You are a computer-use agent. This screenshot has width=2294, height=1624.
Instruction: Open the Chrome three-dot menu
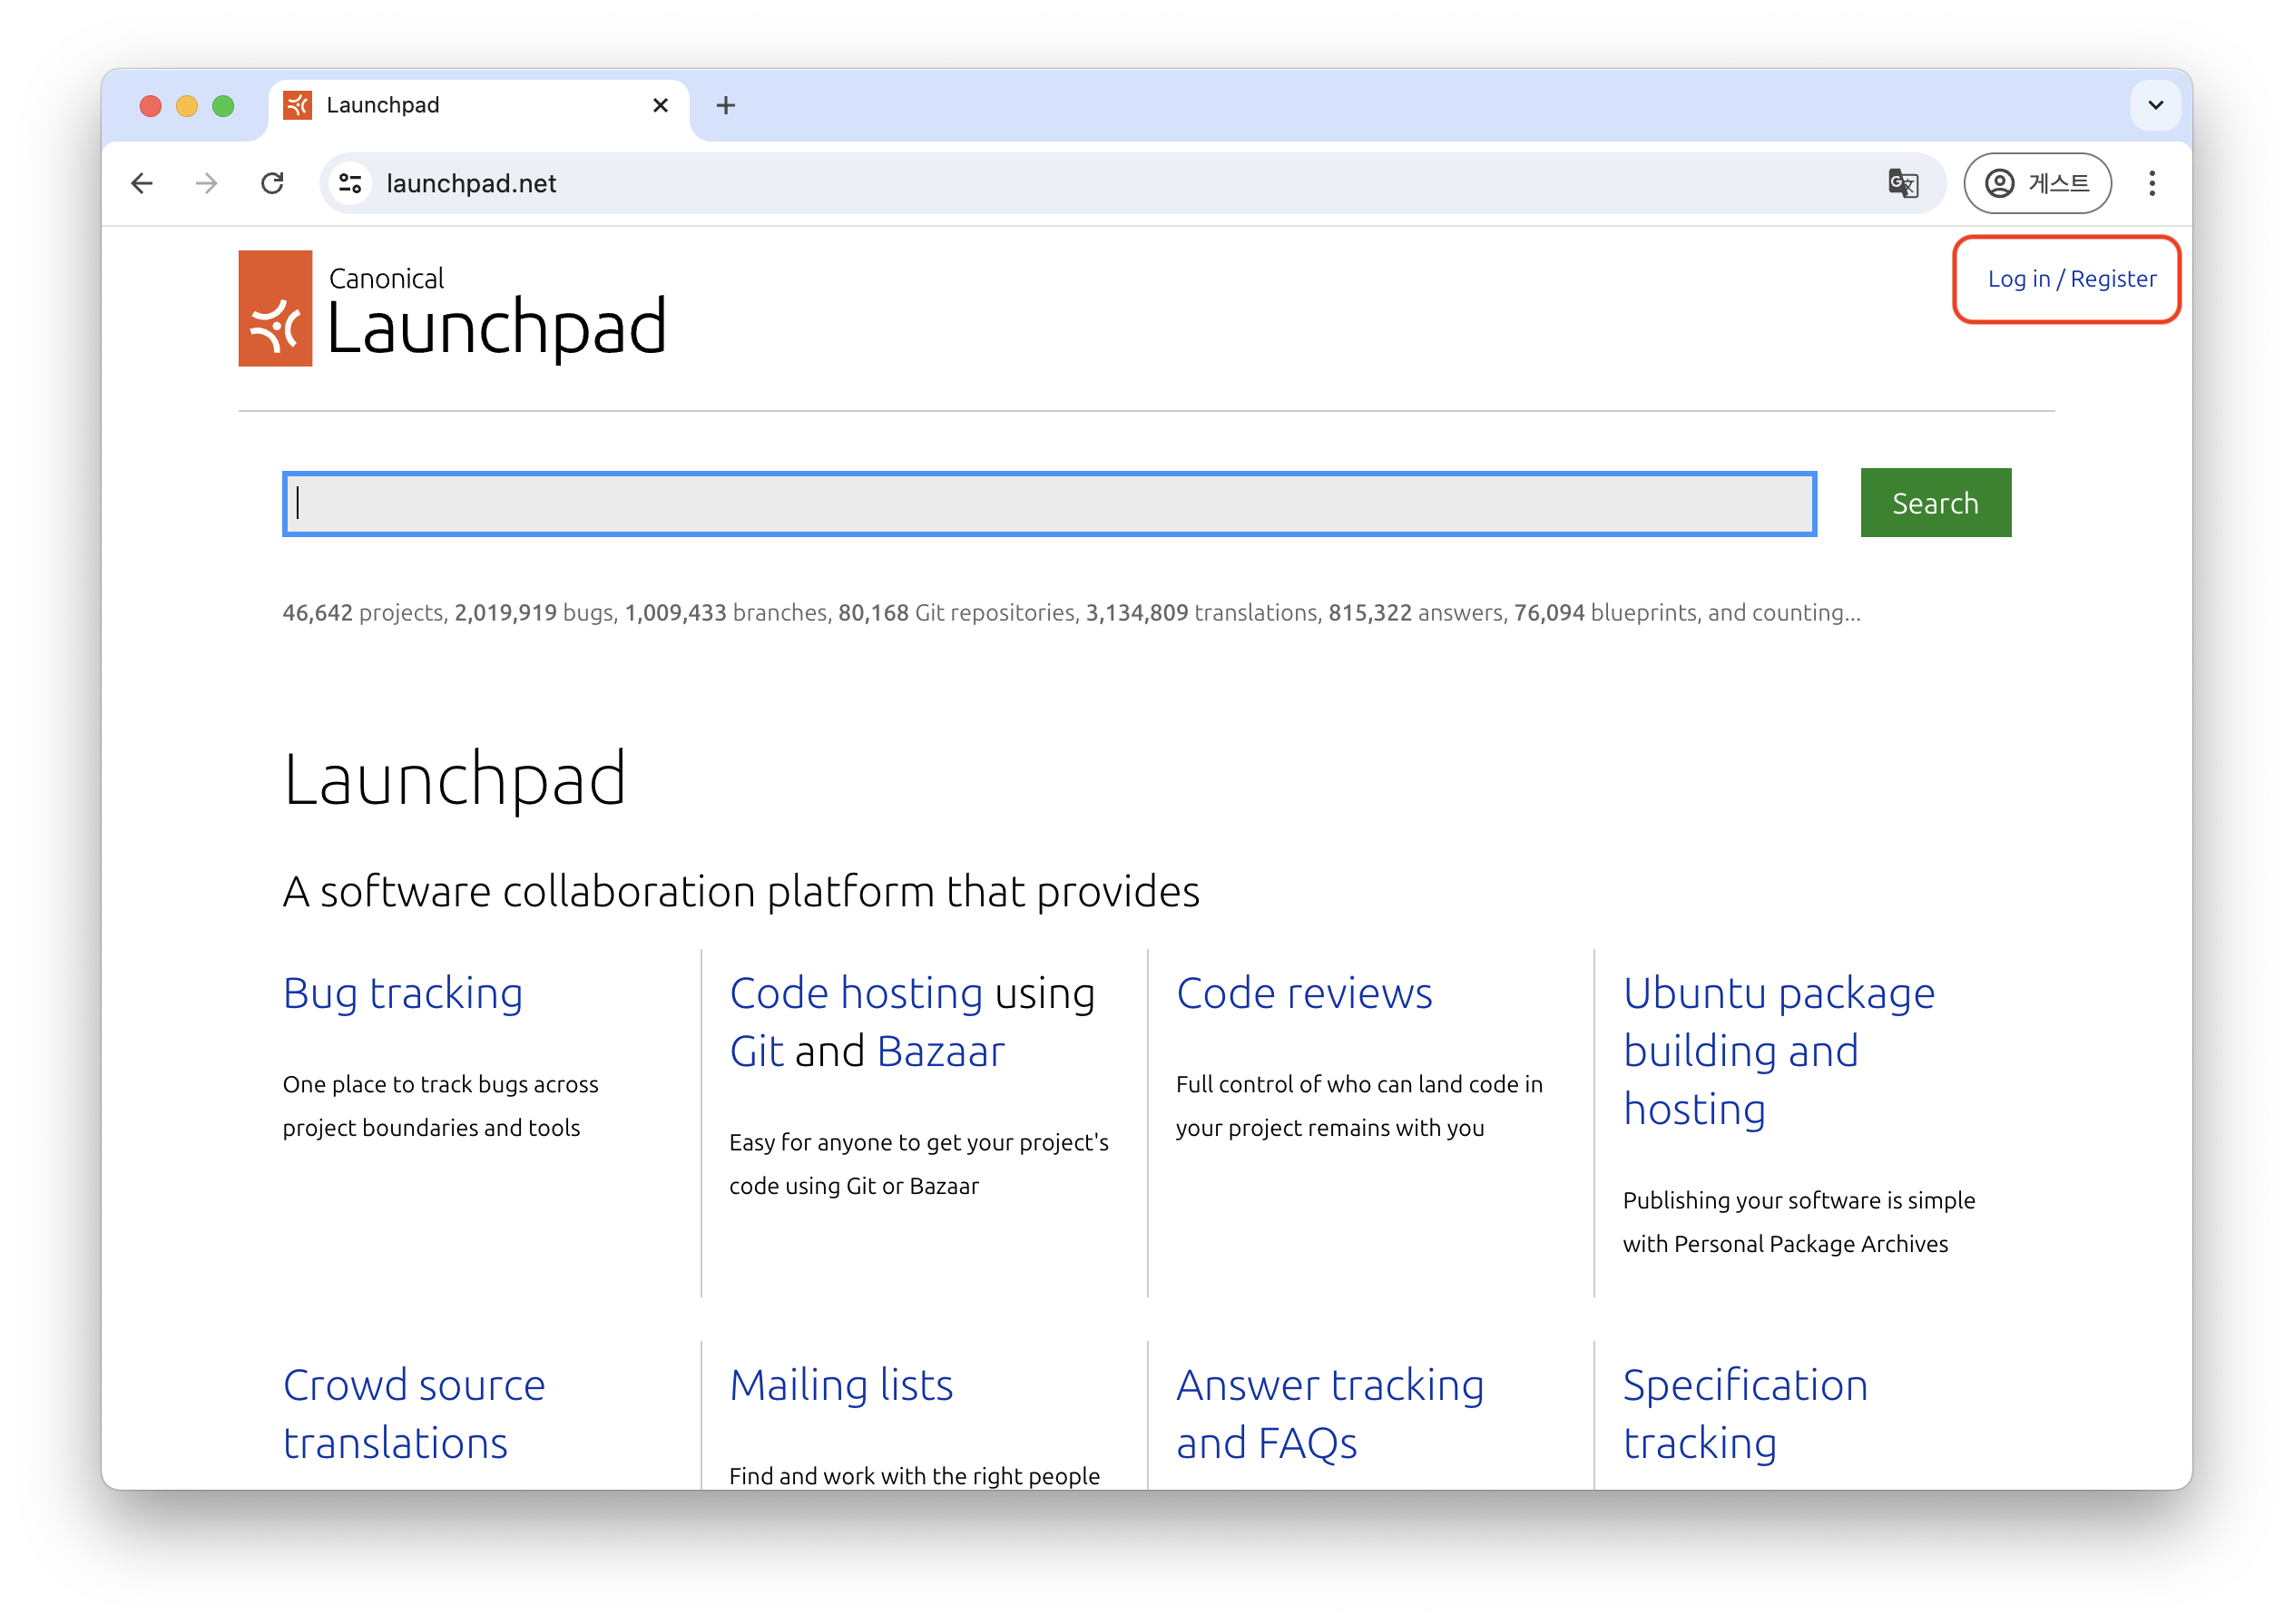2151,183
